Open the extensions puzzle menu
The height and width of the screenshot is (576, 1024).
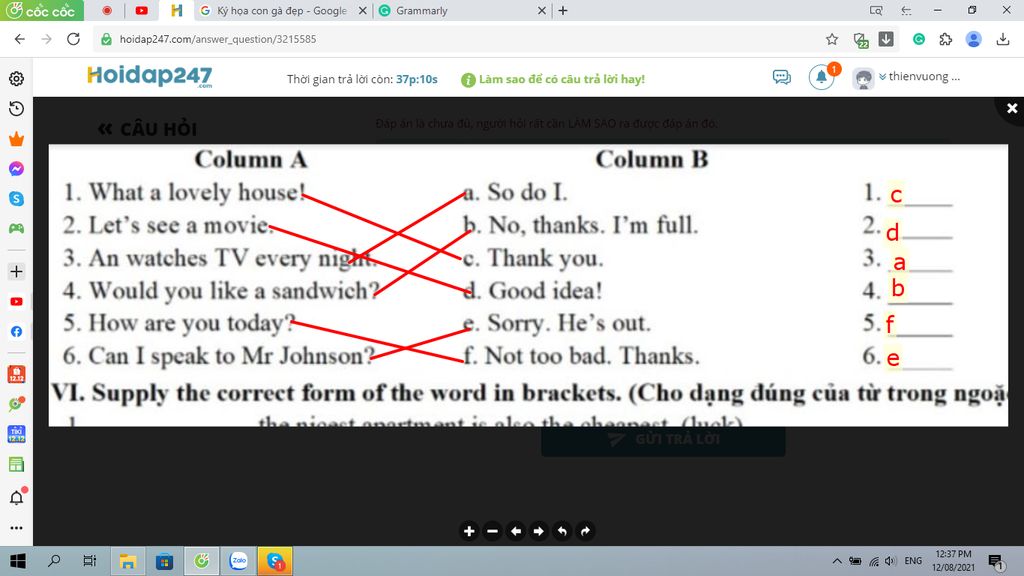pos(946,39)
